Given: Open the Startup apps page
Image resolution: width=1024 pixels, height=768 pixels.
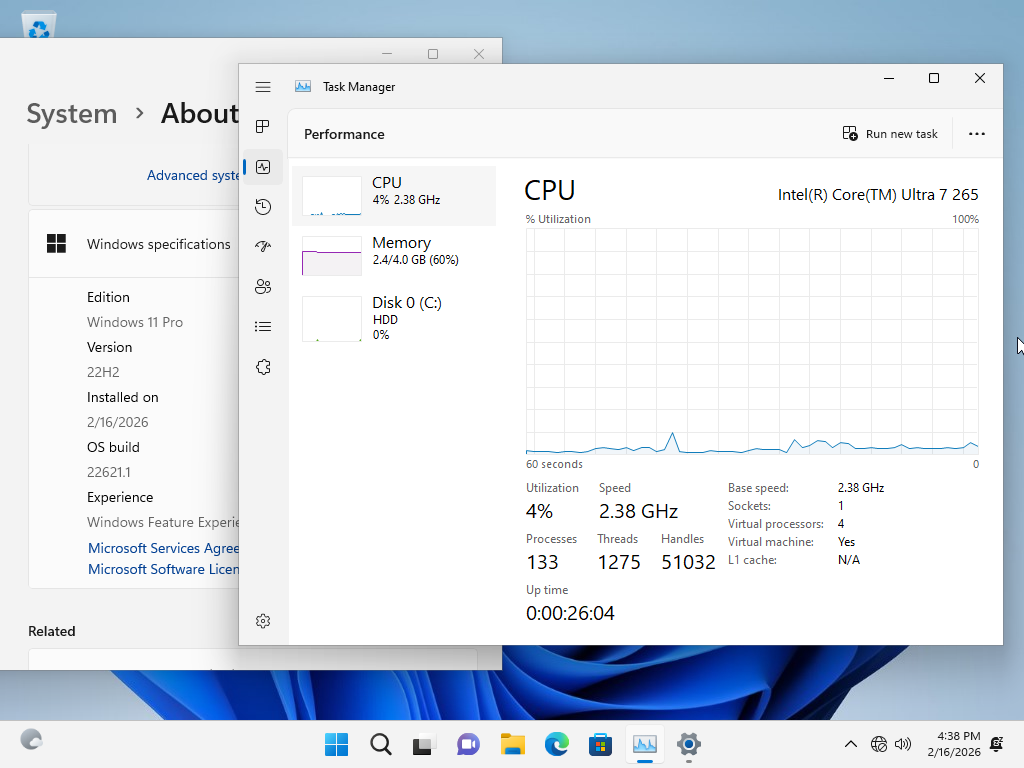Looking at the screenshot, I should click(x=263, y=247).
